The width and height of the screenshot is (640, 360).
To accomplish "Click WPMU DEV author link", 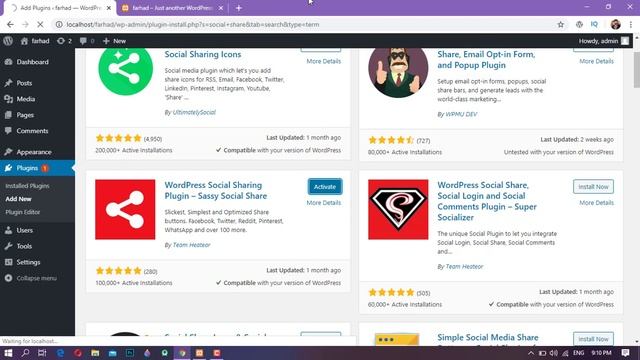I will pyautogui.click(x=461, y=114).
